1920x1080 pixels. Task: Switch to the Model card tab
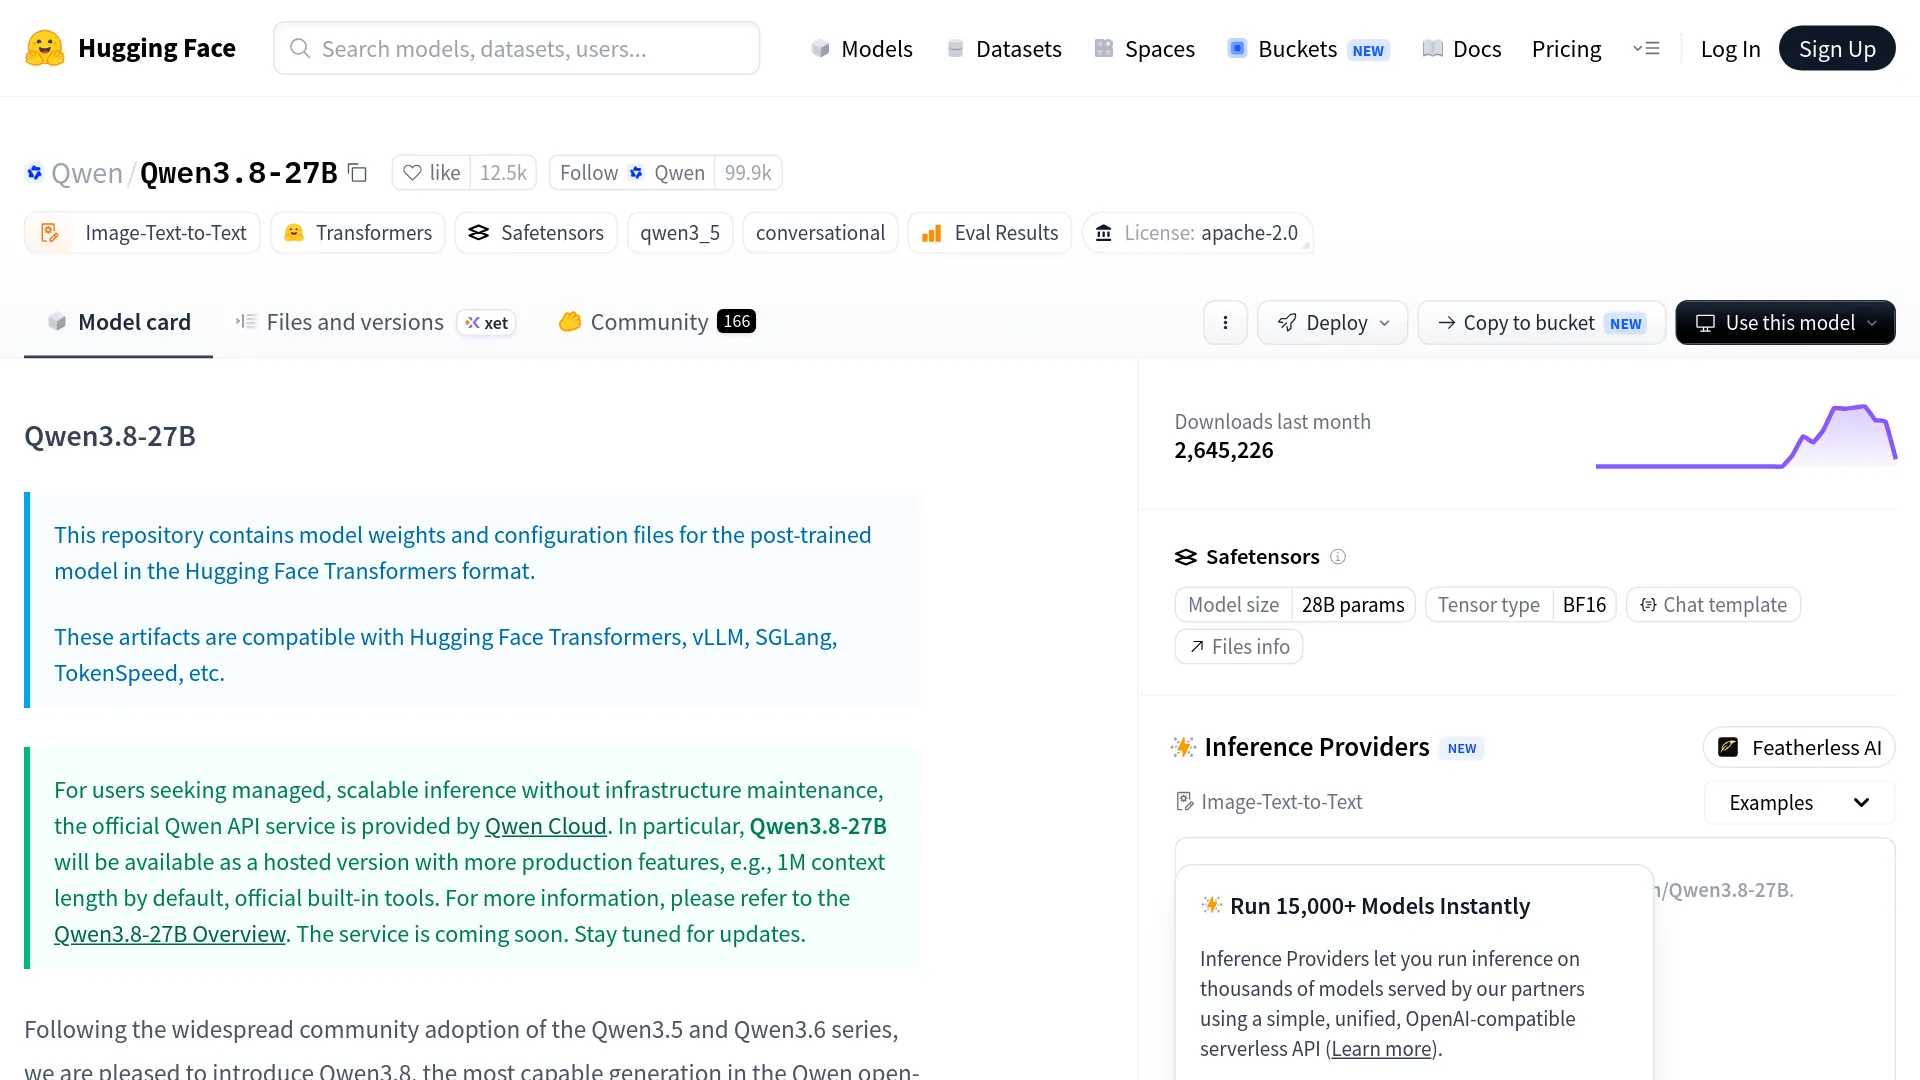pos(118,322)
